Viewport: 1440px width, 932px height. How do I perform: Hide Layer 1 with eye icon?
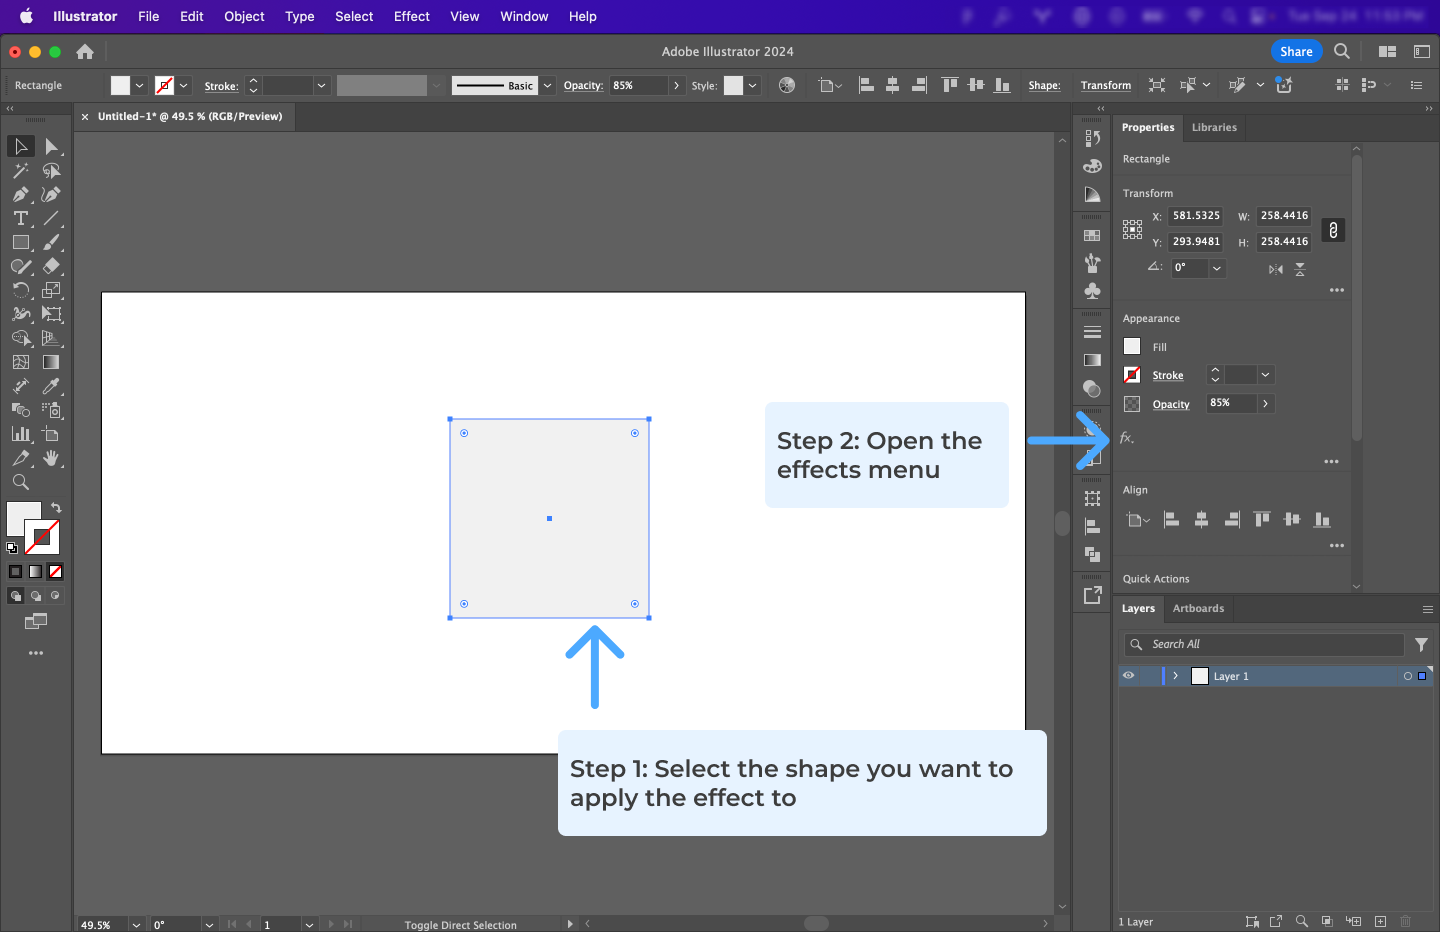[1129, 676]
